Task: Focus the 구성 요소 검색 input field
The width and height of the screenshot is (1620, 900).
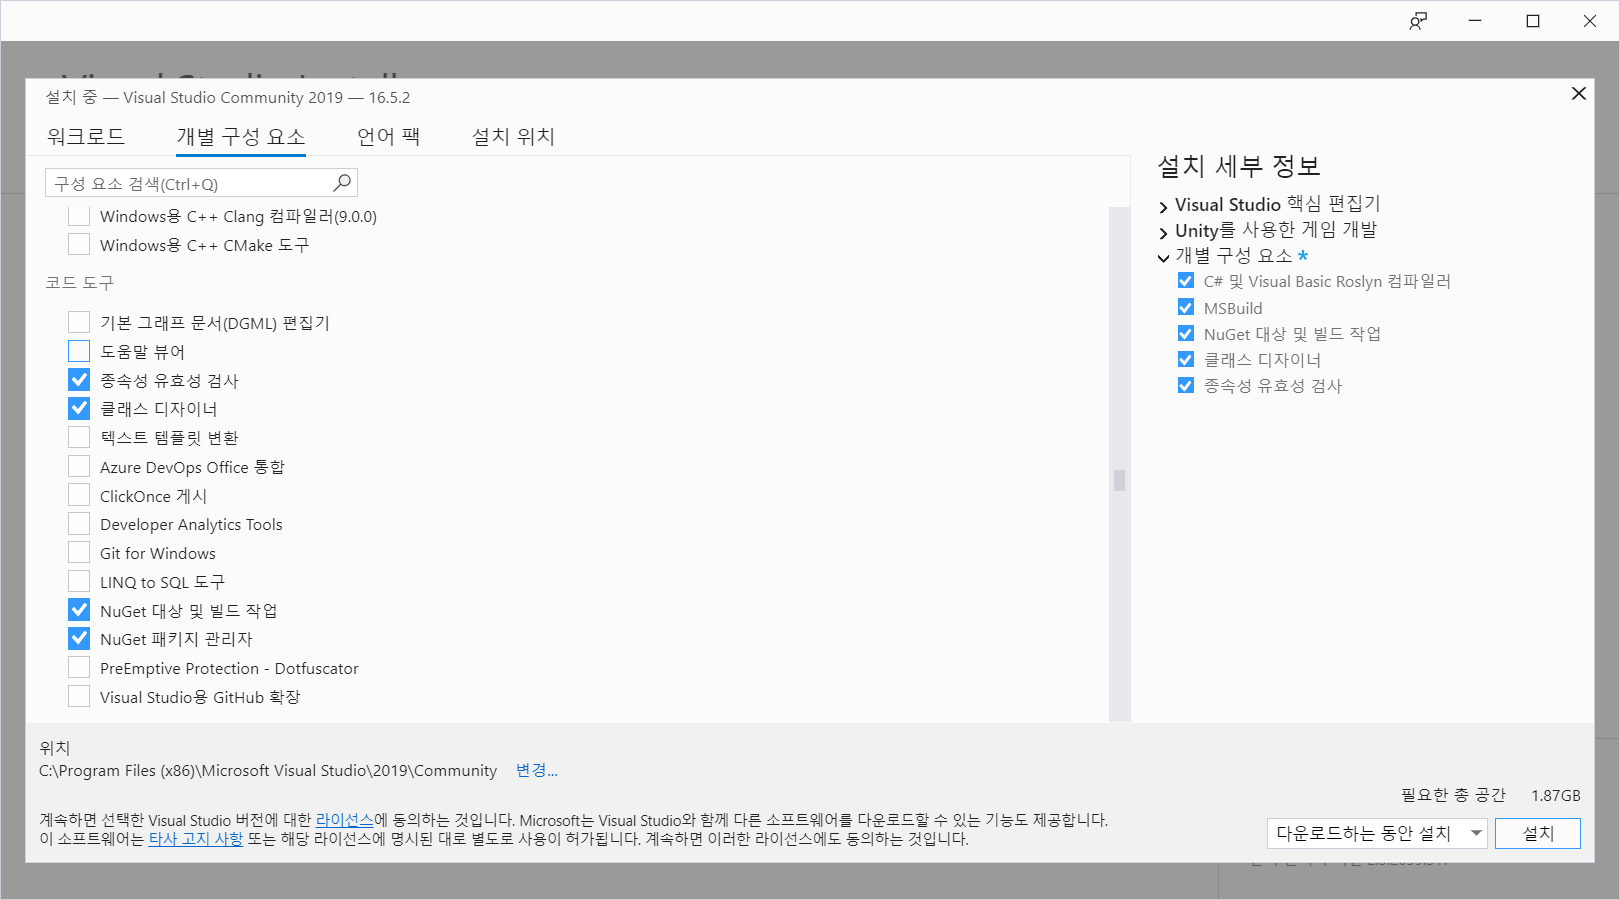Action: (201, 183)
